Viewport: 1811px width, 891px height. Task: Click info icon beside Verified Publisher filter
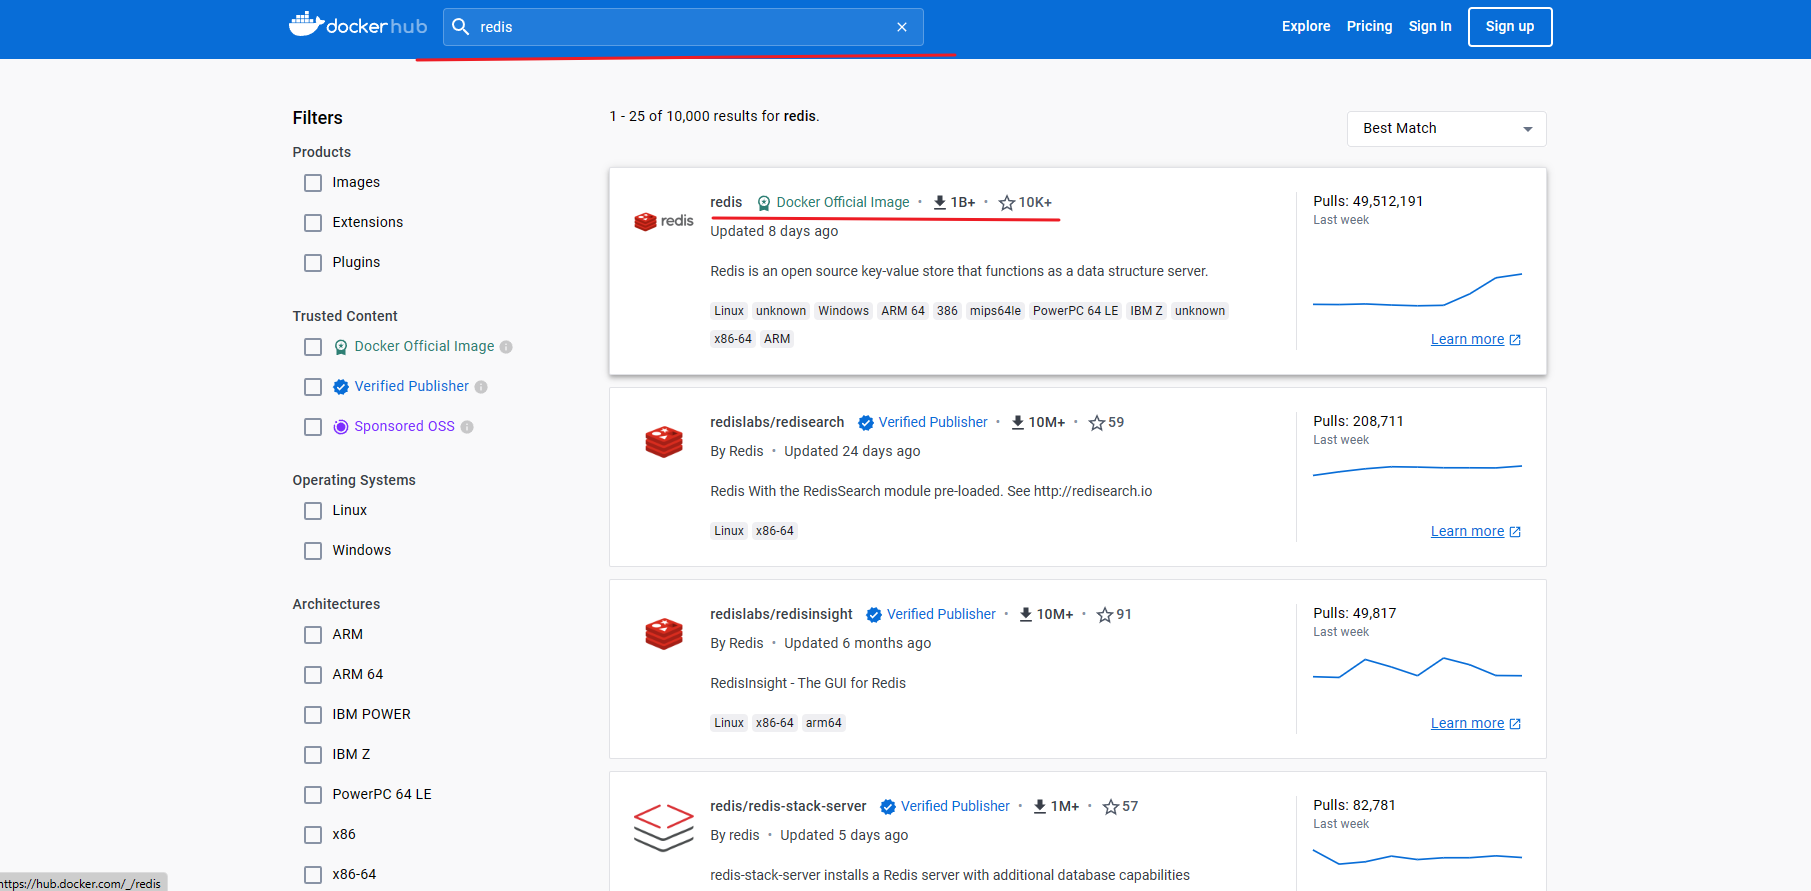point(481,387)
